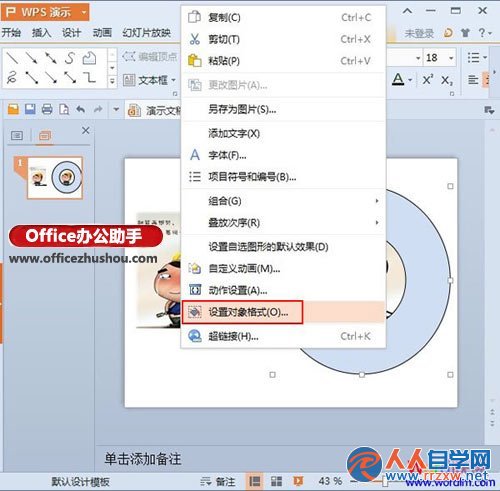
Task: Click the Undo arrow icon
Action: [x=80, y=109]
